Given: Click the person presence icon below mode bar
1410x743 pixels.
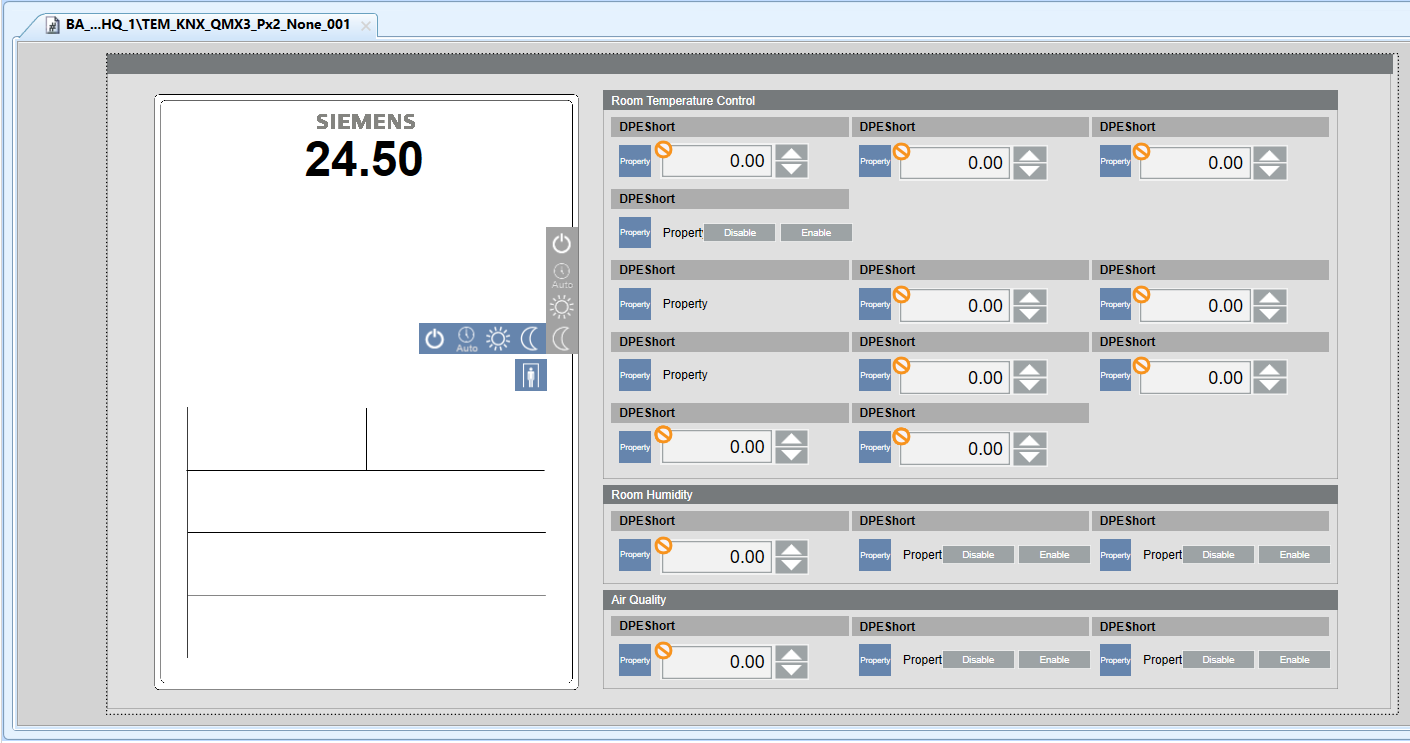Looking at the screenshot, I should [531, 375].
